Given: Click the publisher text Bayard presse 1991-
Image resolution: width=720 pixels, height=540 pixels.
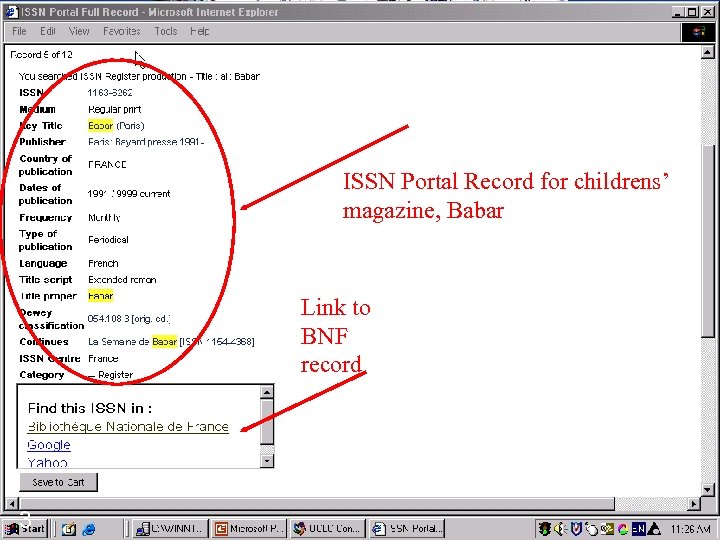Looking at the screenshot, I should (159, 142).
